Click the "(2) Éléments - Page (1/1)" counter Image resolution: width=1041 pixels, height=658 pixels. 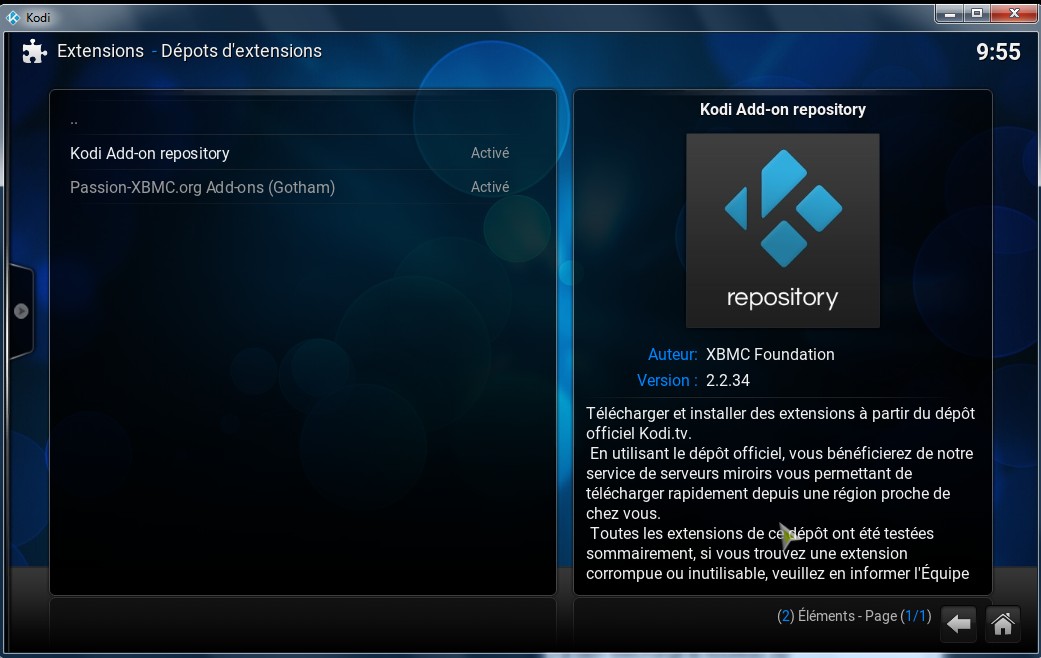tap(854, 616)
